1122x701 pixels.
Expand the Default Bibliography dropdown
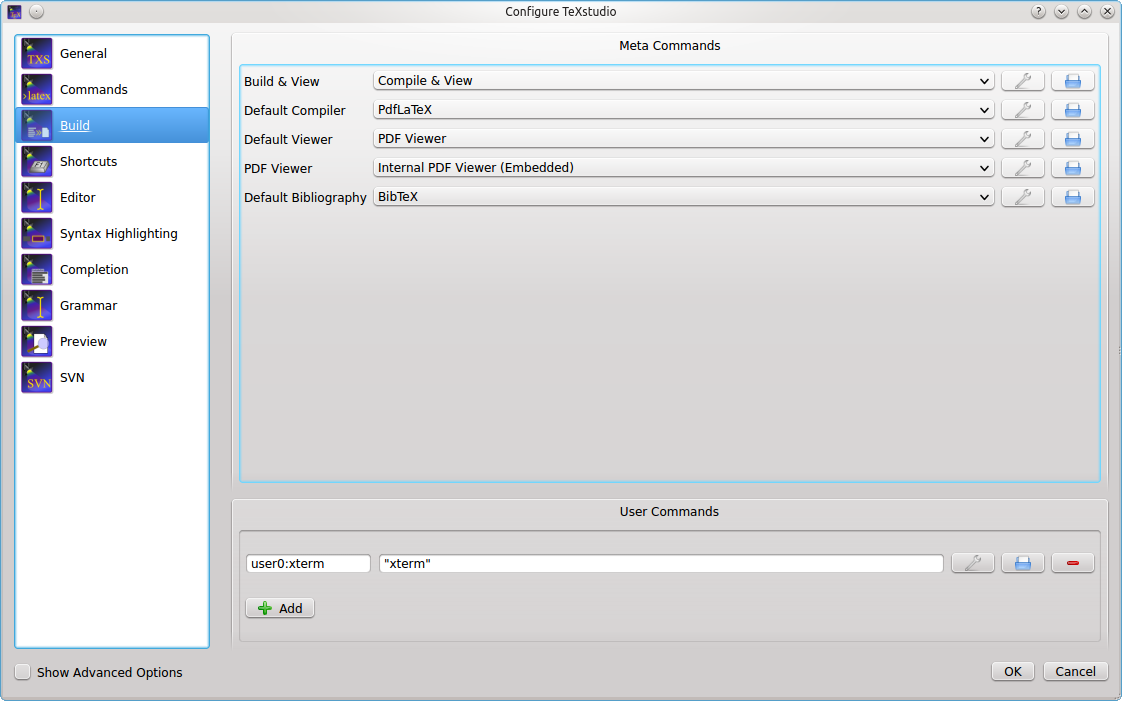click(683, 197)
